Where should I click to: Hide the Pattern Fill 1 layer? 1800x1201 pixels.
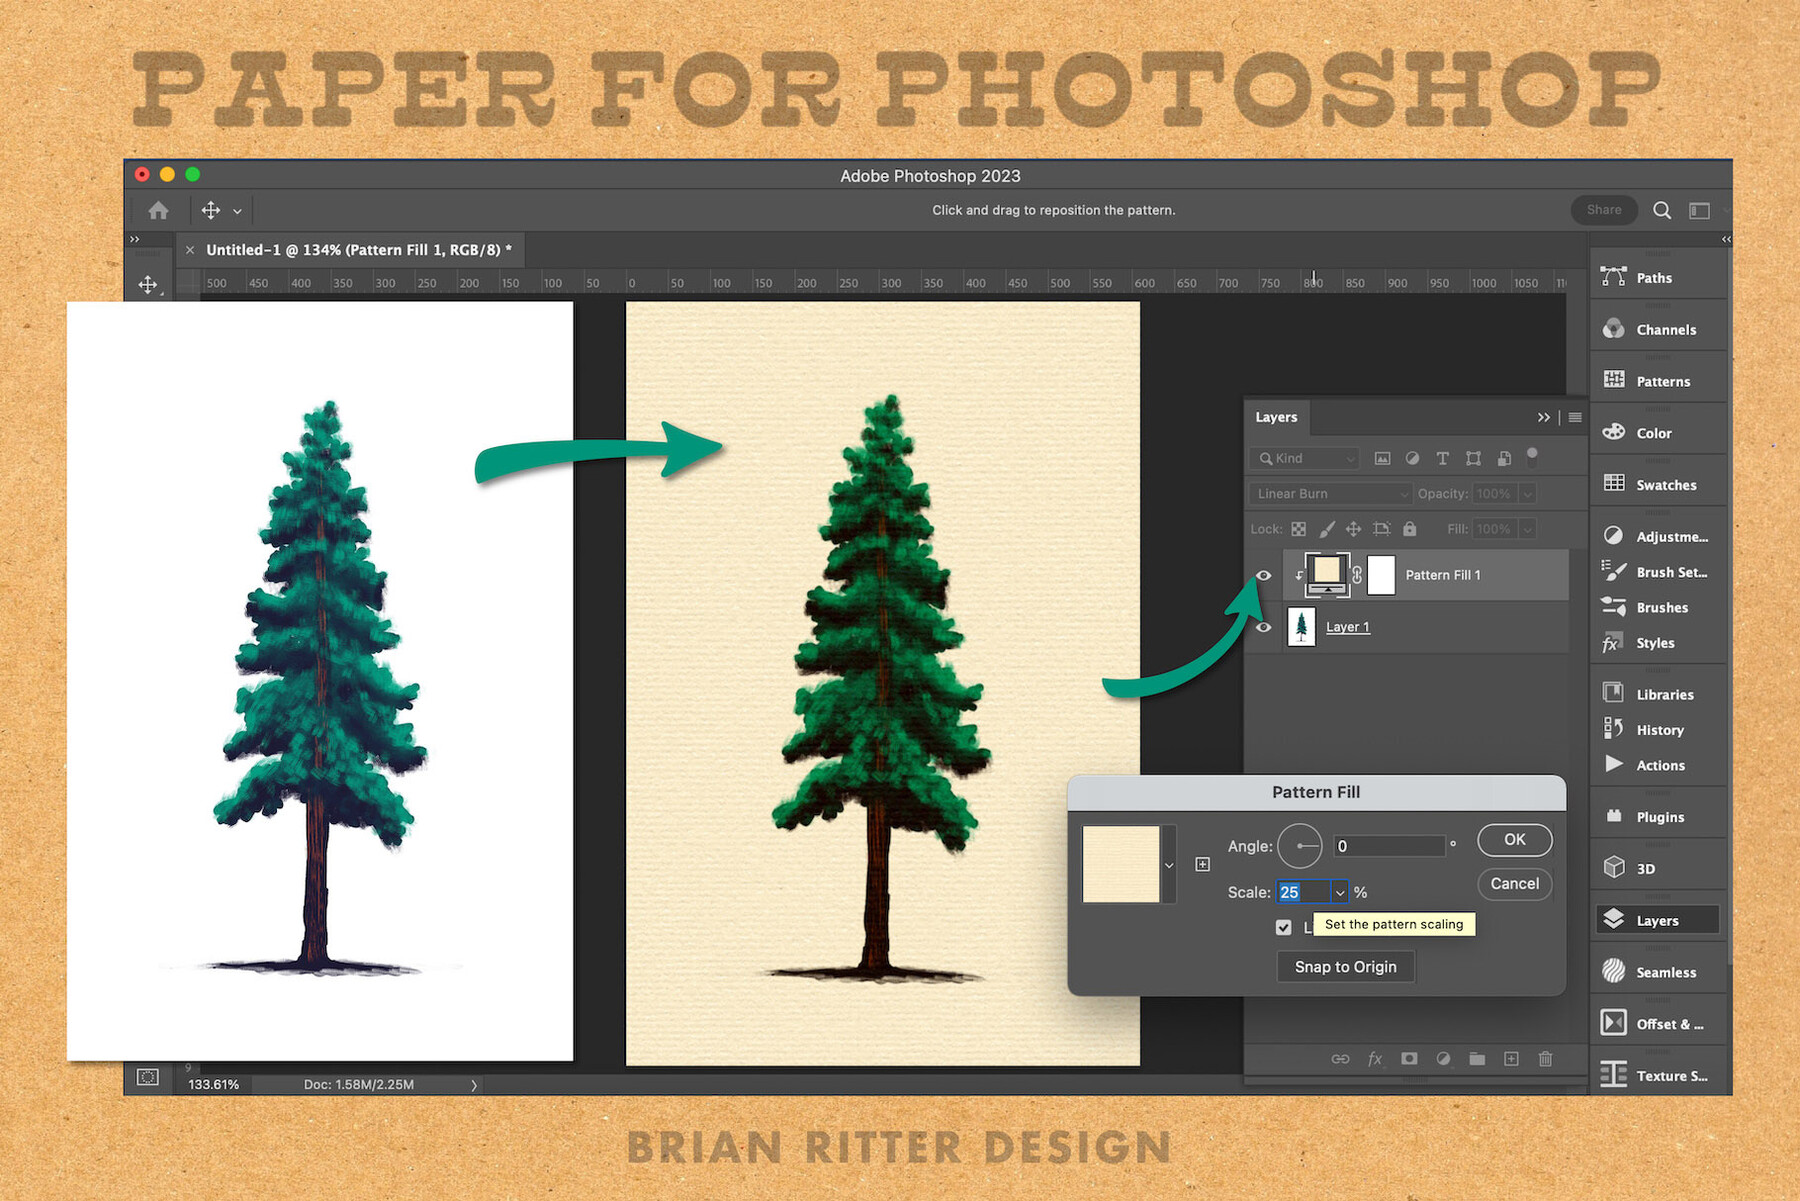[1263, 575]
